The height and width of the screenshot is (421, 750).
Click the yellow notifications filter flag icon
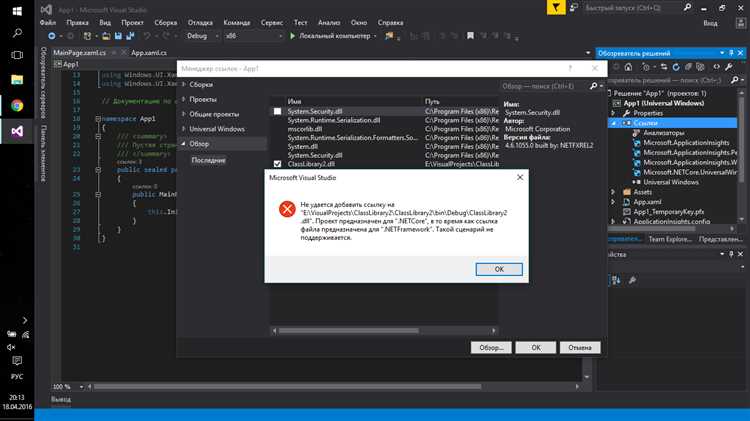(x=556, y=8)
